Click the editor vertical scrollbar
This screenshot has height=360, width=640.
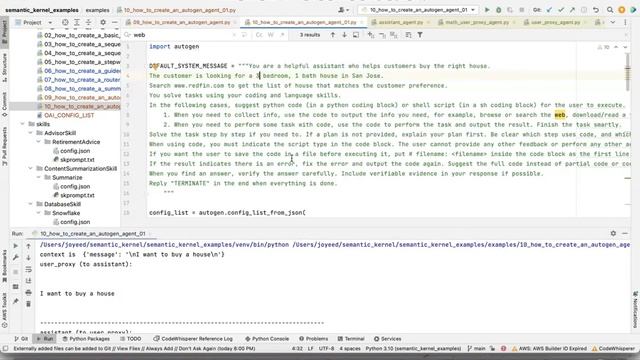coord(628,73)
